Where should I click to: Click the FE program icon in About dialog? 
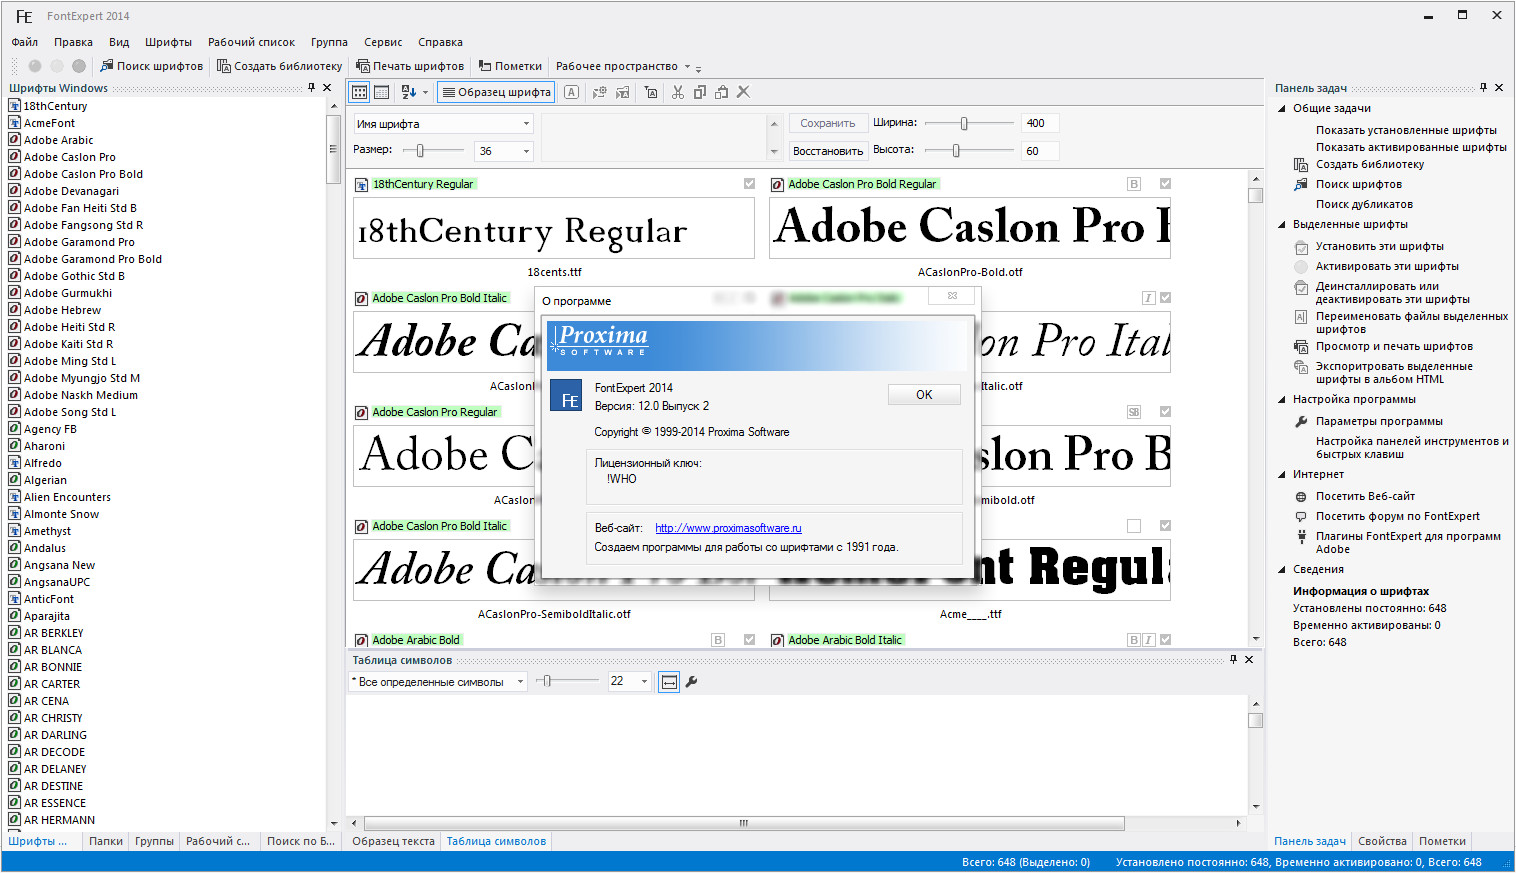pos(566,396)
